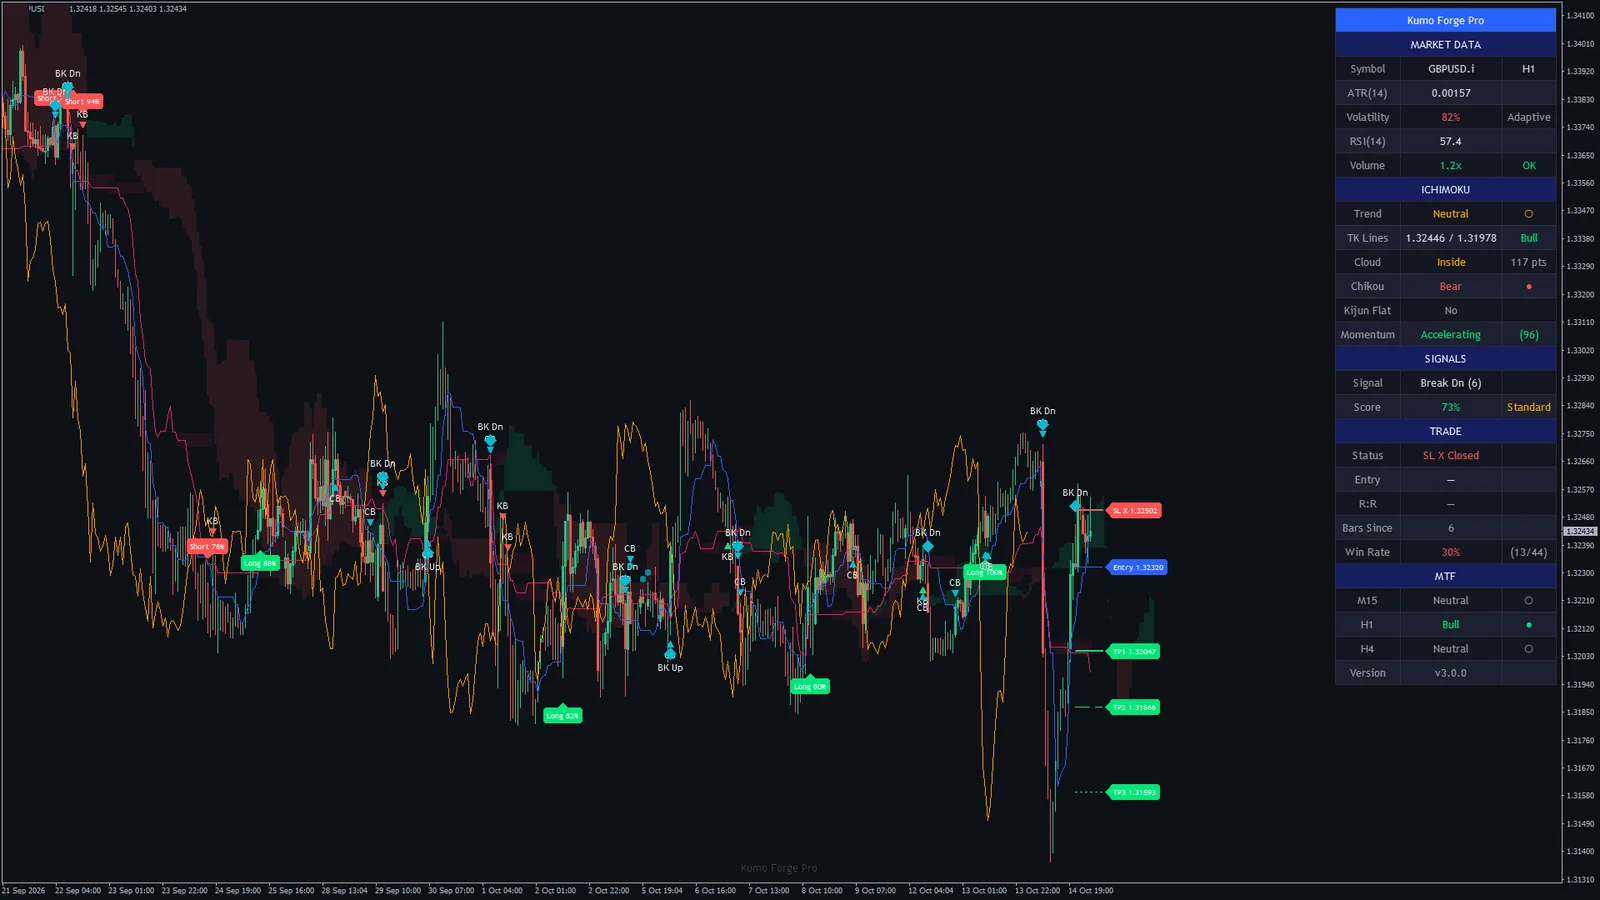Viewport: 1600px width, 900px height.
Task: Click the Volatility 82% value
Action: [1451, 117]
